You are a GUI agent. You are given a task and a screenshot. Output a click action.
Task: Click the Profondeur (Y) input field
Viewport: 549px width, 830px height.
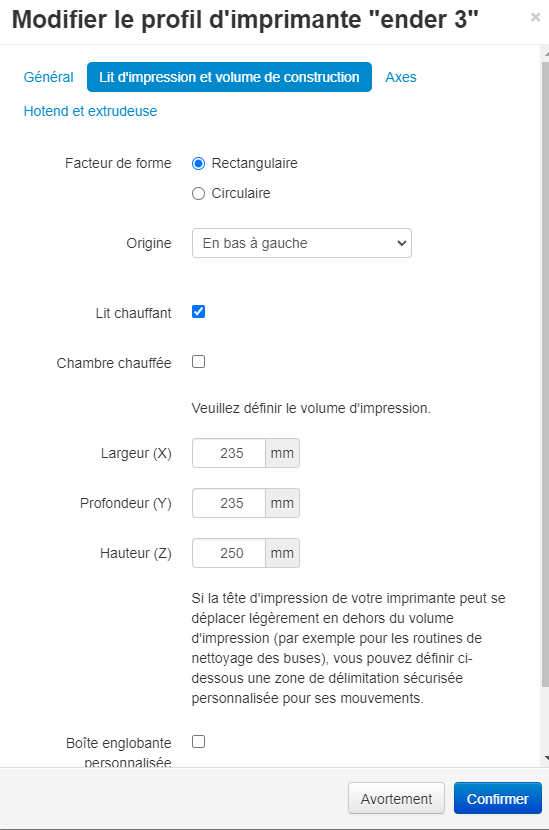click(229, 503)
